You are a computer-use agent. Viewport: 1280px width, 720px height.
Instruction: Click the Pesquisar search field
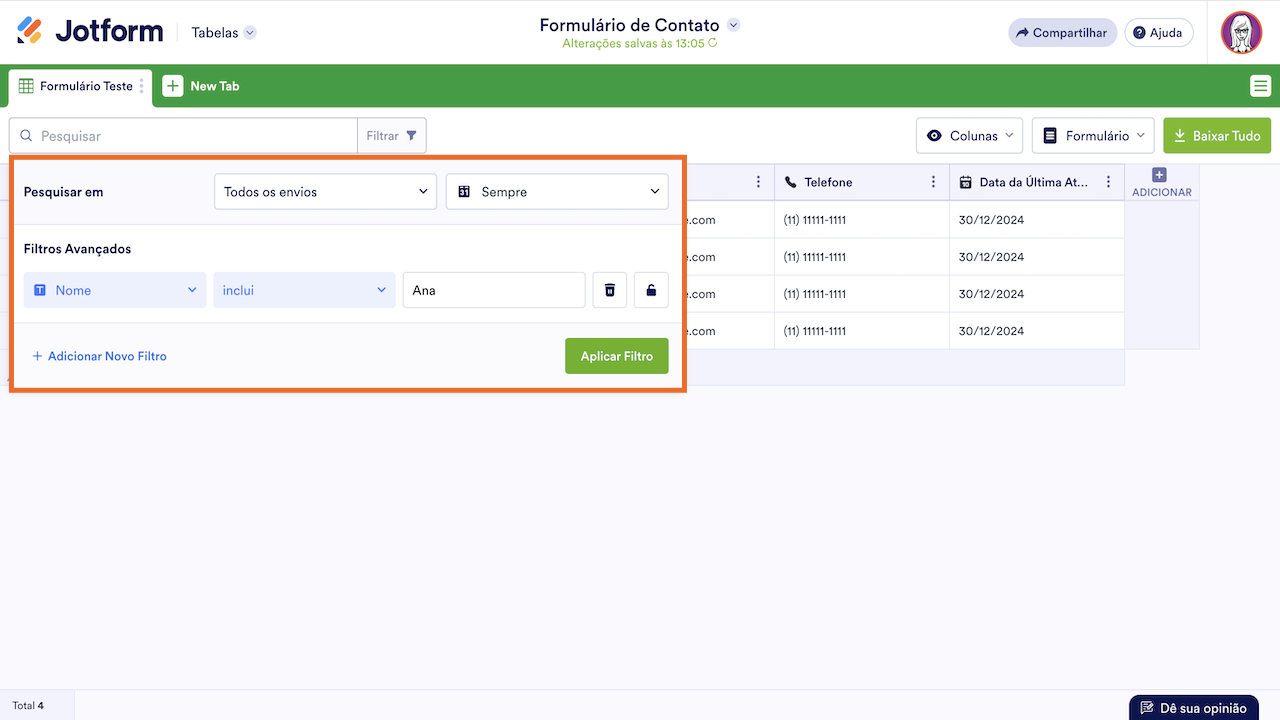[x=190, y=136]
